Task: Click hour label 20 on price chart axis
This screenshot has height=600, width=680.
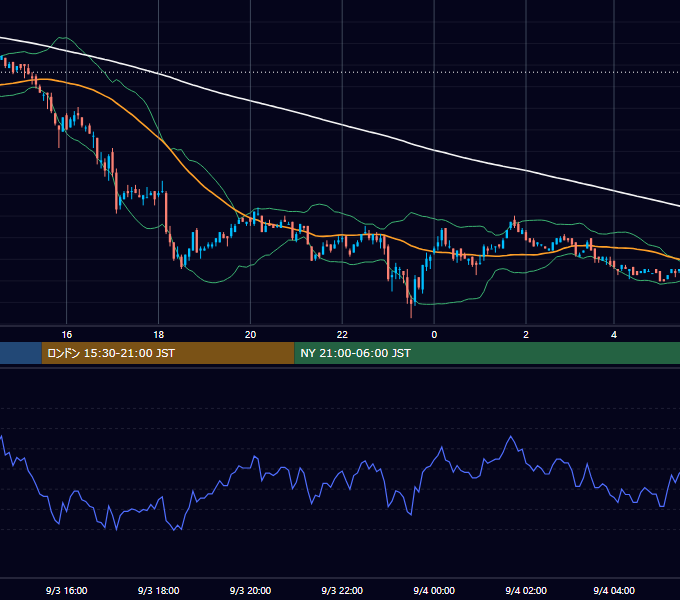Action: (x=250, y=335)
